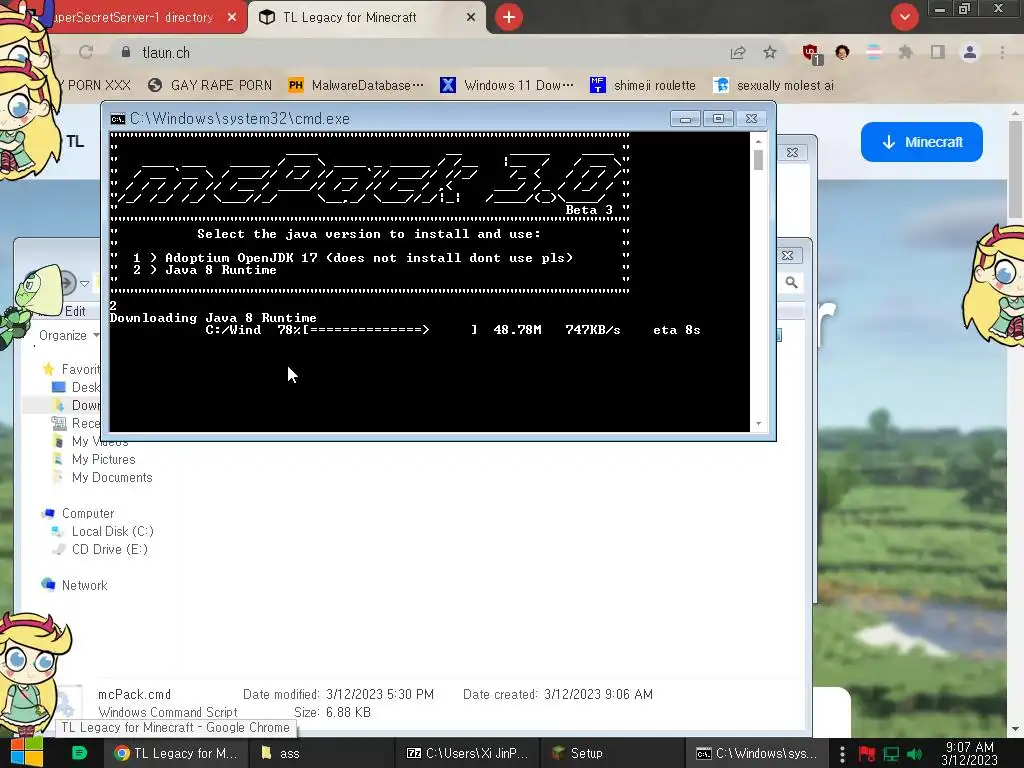1024x768 pixels.
Task: Click the cmd window scrollbar thumb
Action: point(758,160)
